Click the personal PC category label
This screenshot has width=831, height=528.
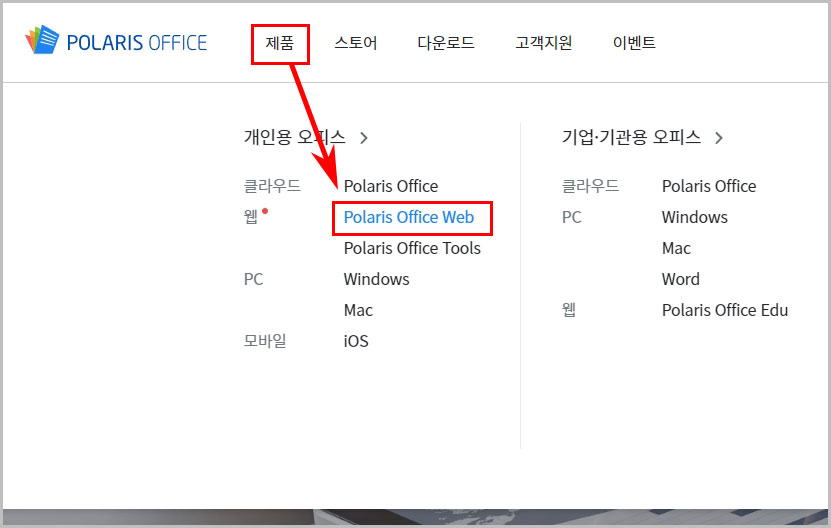[253, 279]
